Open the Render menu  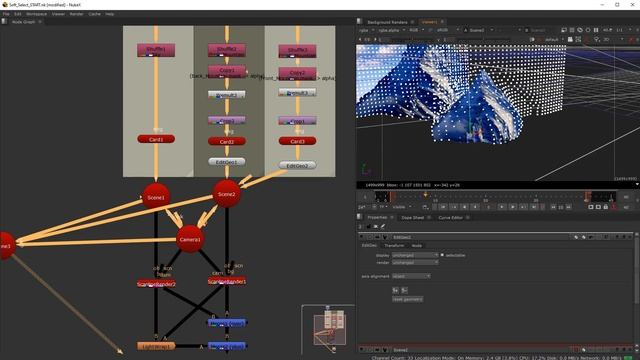pos(76,14)
